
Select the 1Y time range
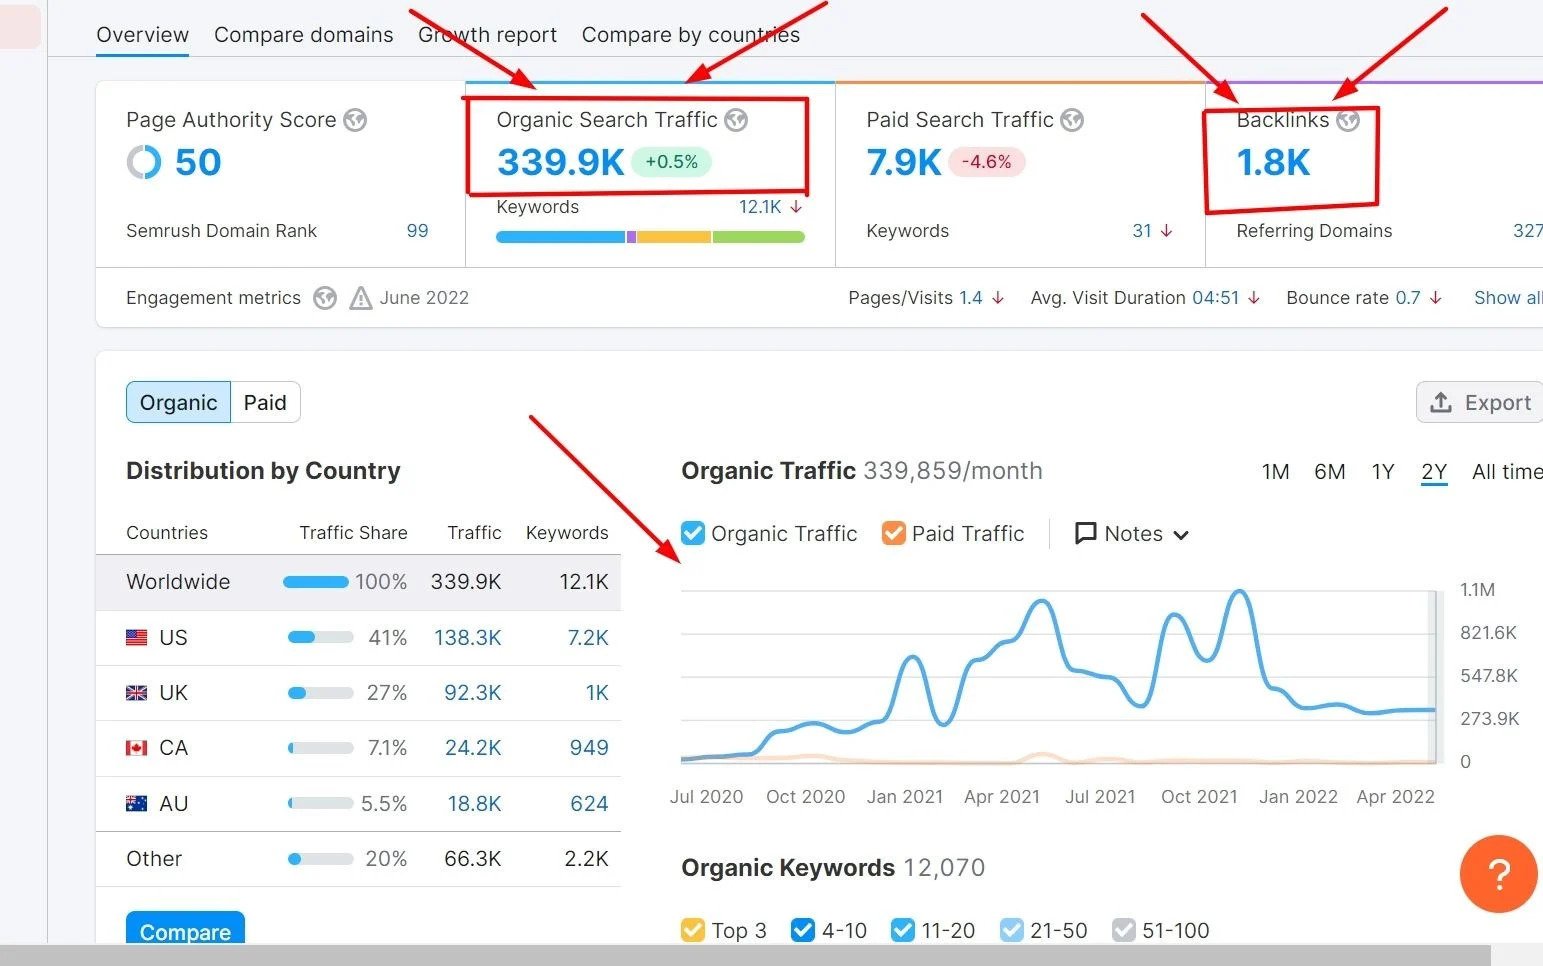point(1382,472)
